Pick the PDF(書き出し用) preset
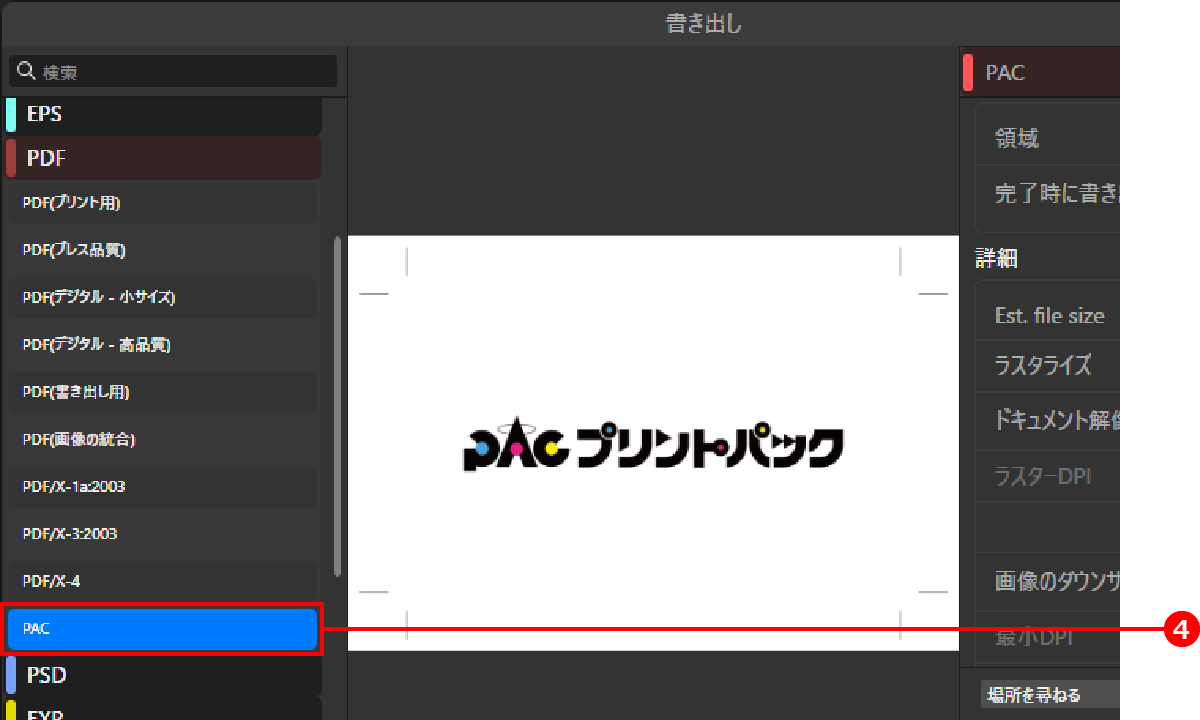This screenshot has width=1200, height=720. tap(162, 392)
